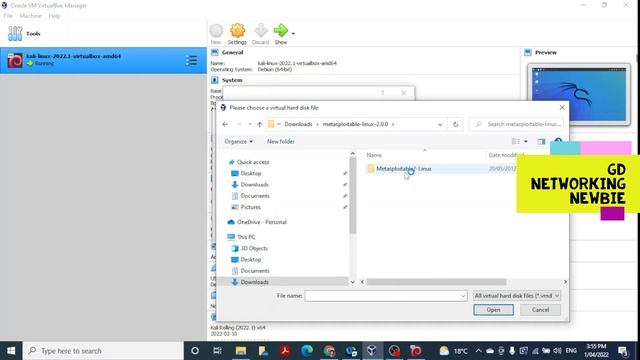
Task: Click the volume icon in system tray
Action: [x=557, y=351]
